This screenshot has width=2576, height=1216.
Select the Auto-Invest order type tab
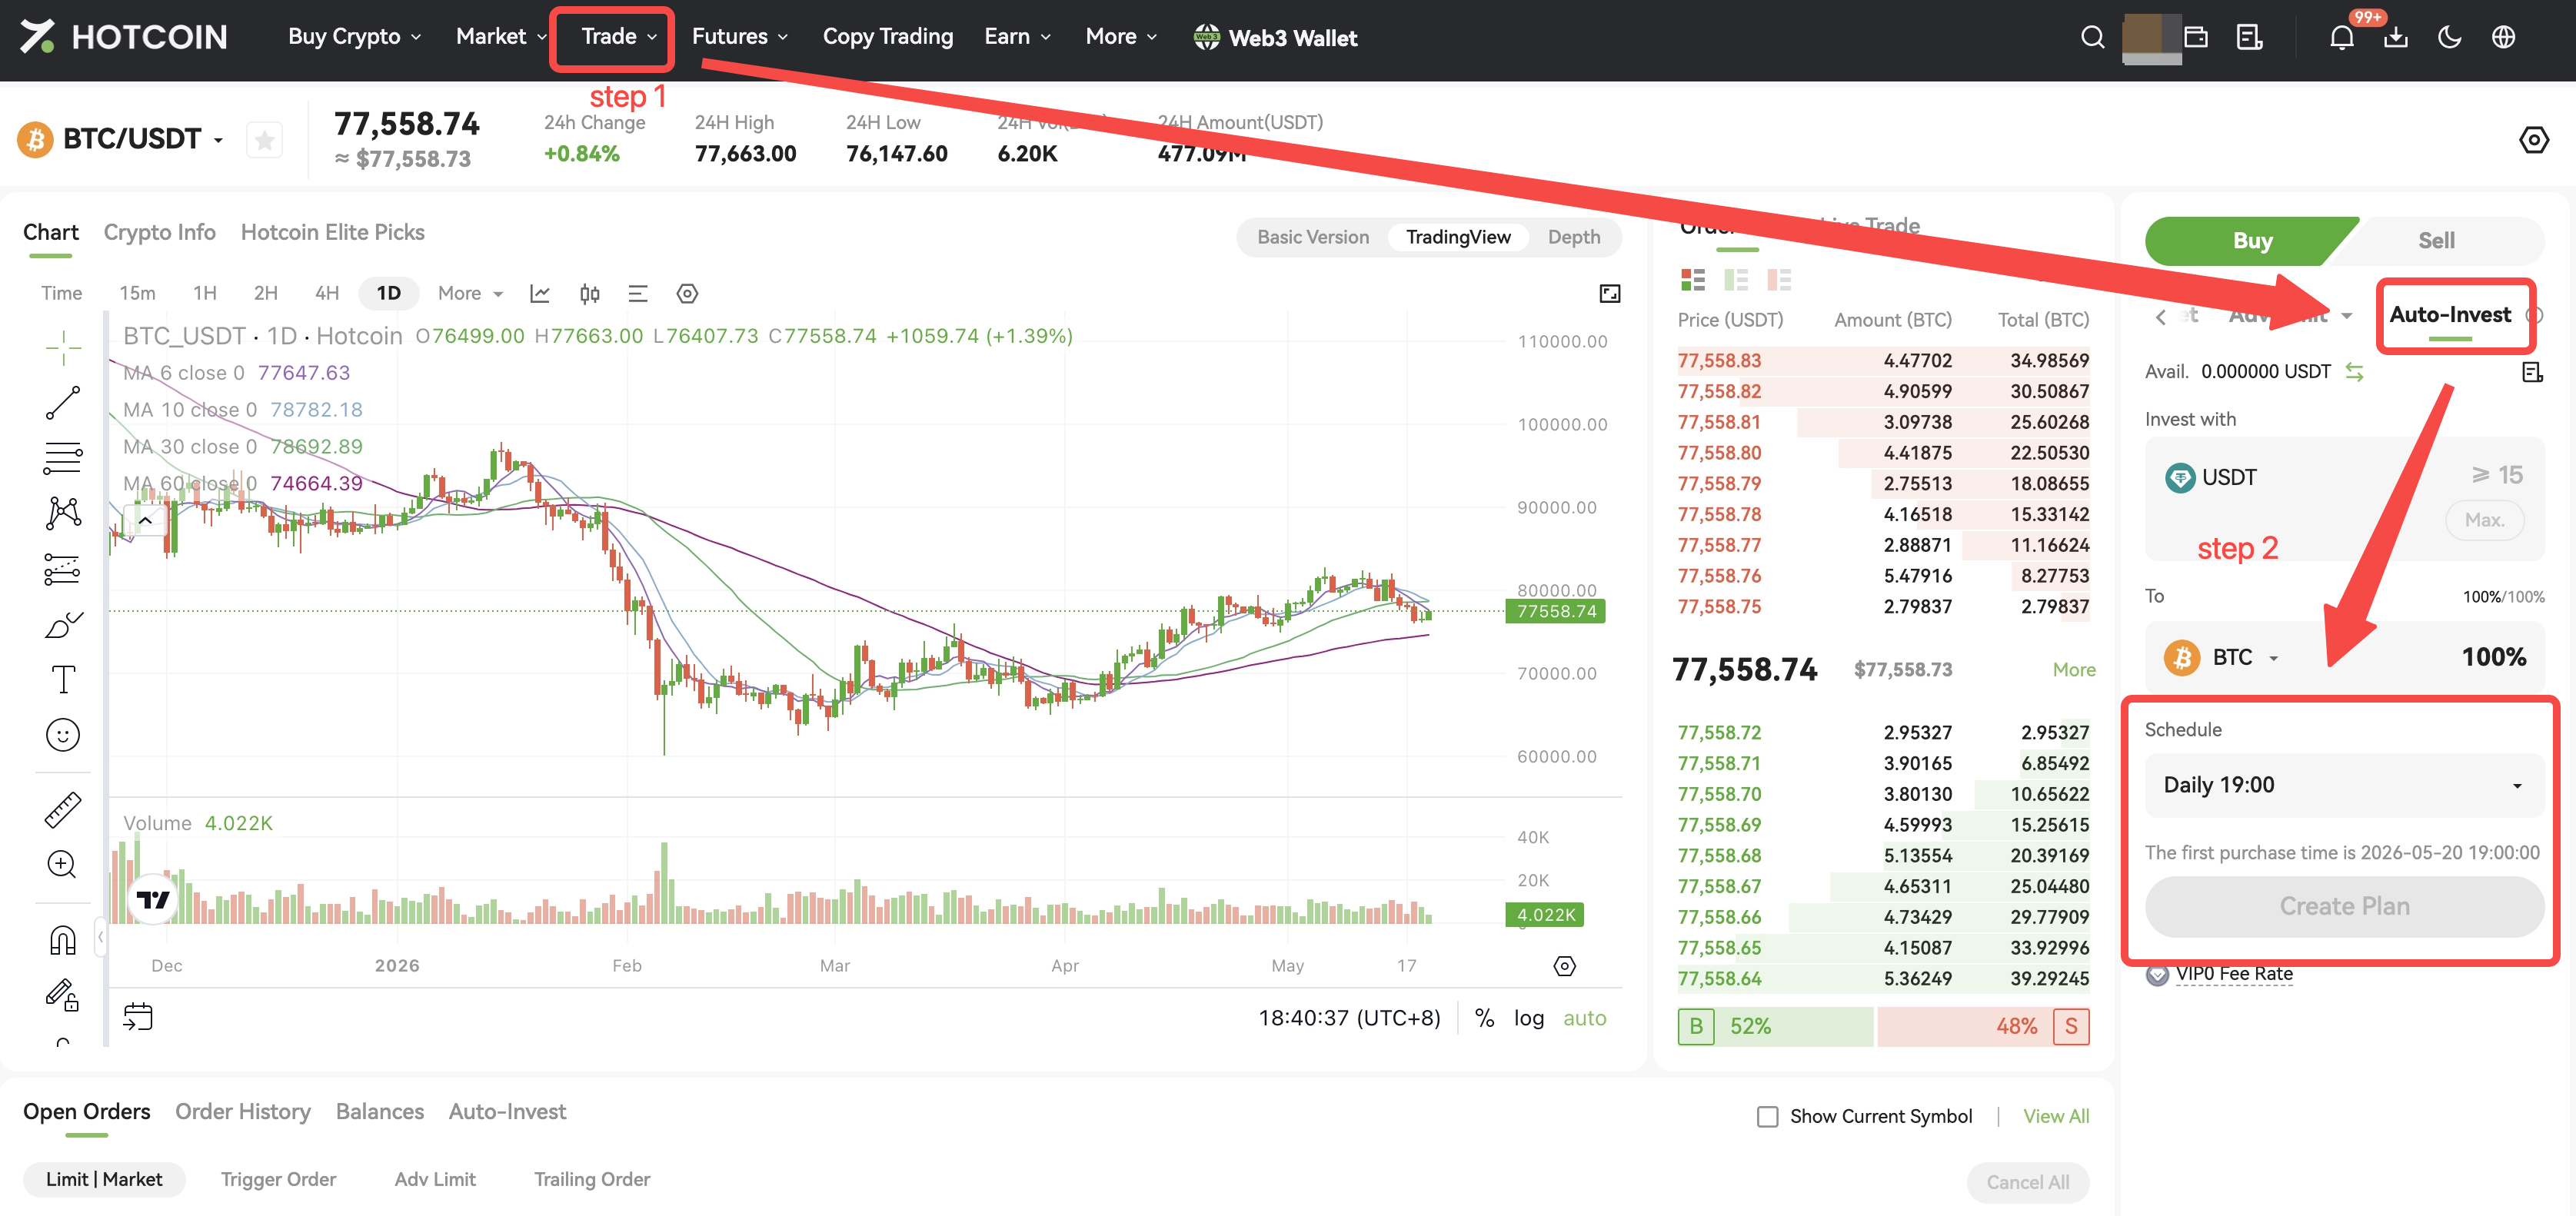pos(2450,314)
